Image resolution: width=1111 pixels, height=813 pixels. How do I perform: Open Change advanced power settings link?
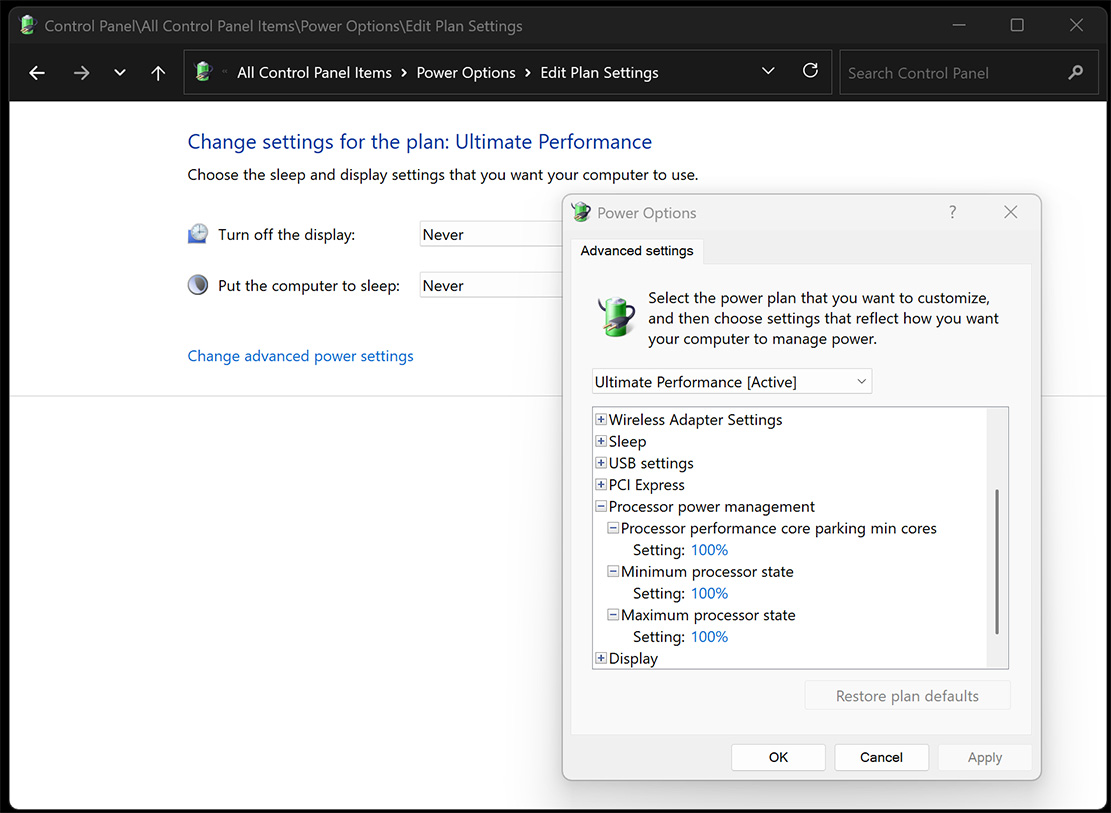pyautogui.click(x=300, y=356)
